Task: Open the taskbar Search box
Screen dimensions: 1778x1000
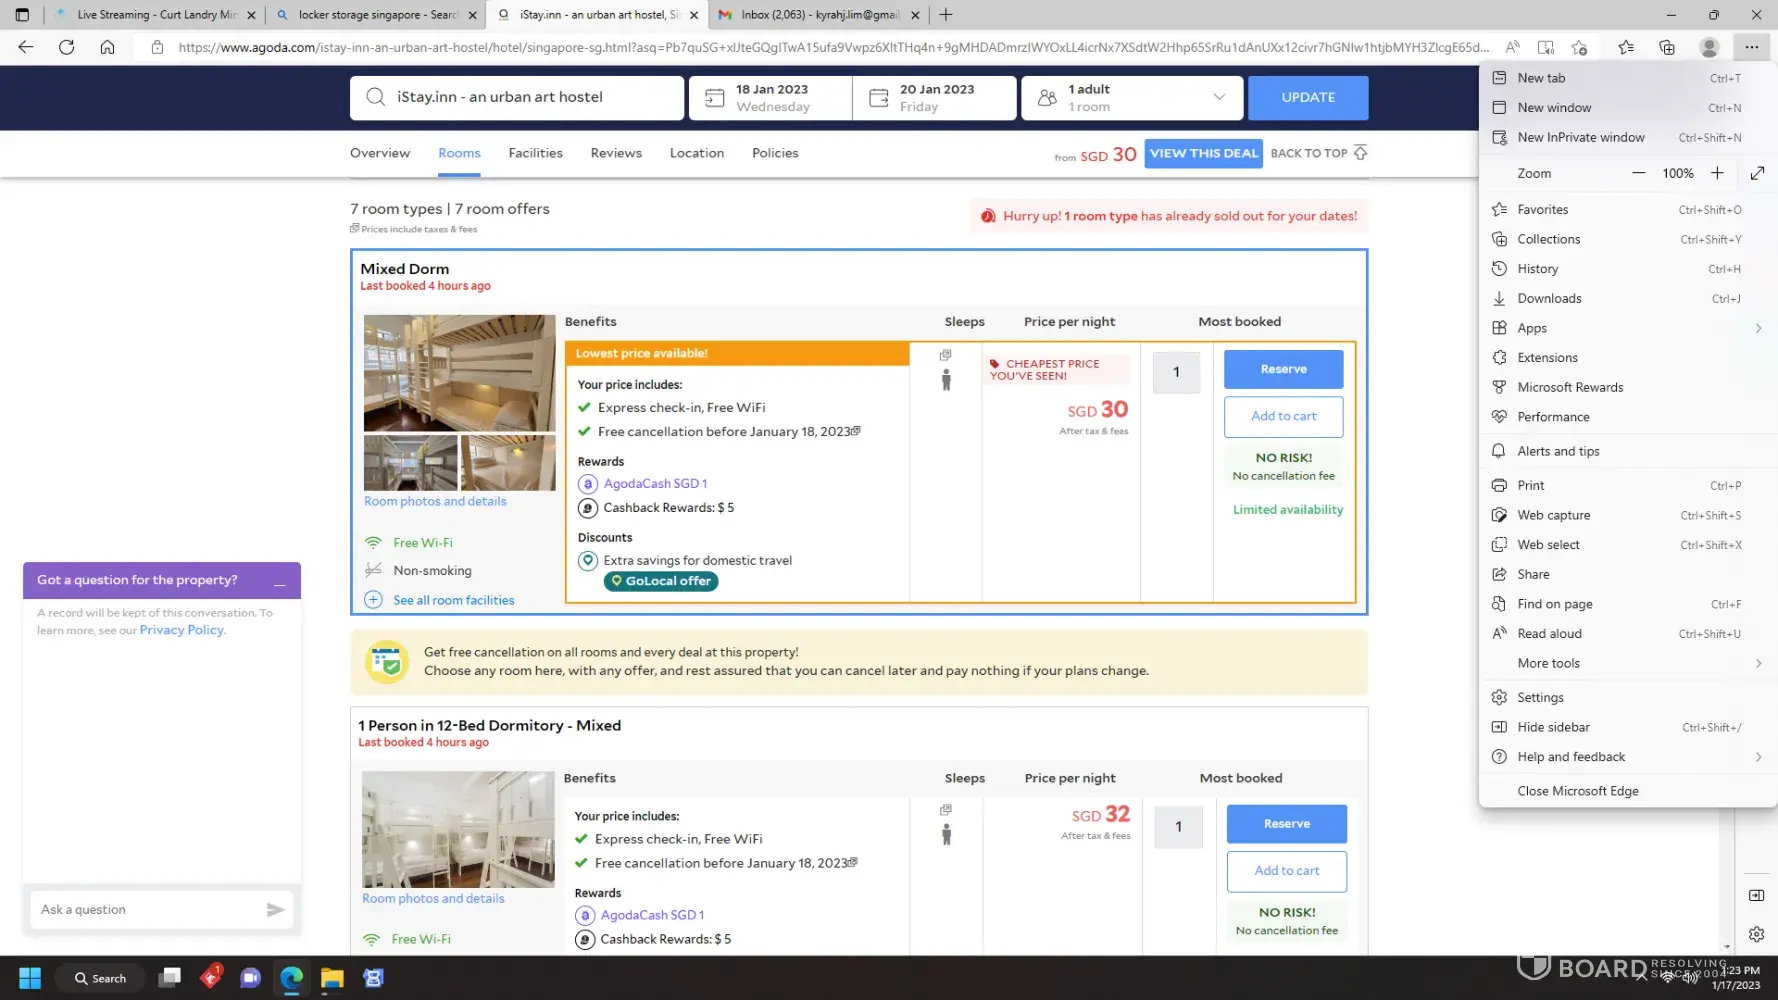Action: 100,978
